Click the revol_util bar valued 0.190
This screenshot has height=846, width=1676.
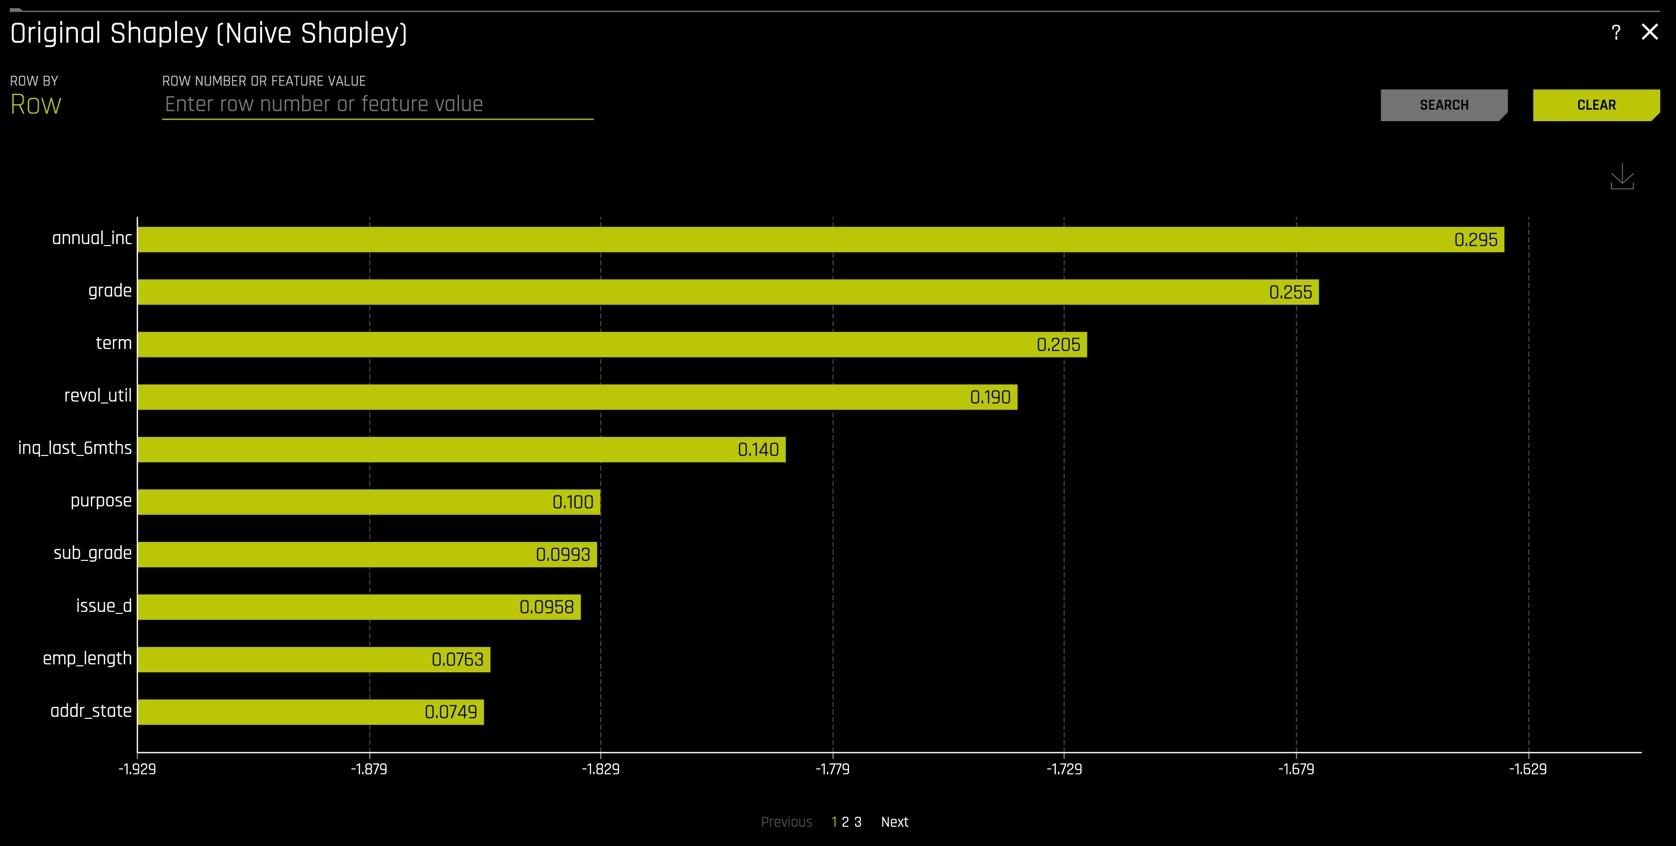(x=576, y=397)
